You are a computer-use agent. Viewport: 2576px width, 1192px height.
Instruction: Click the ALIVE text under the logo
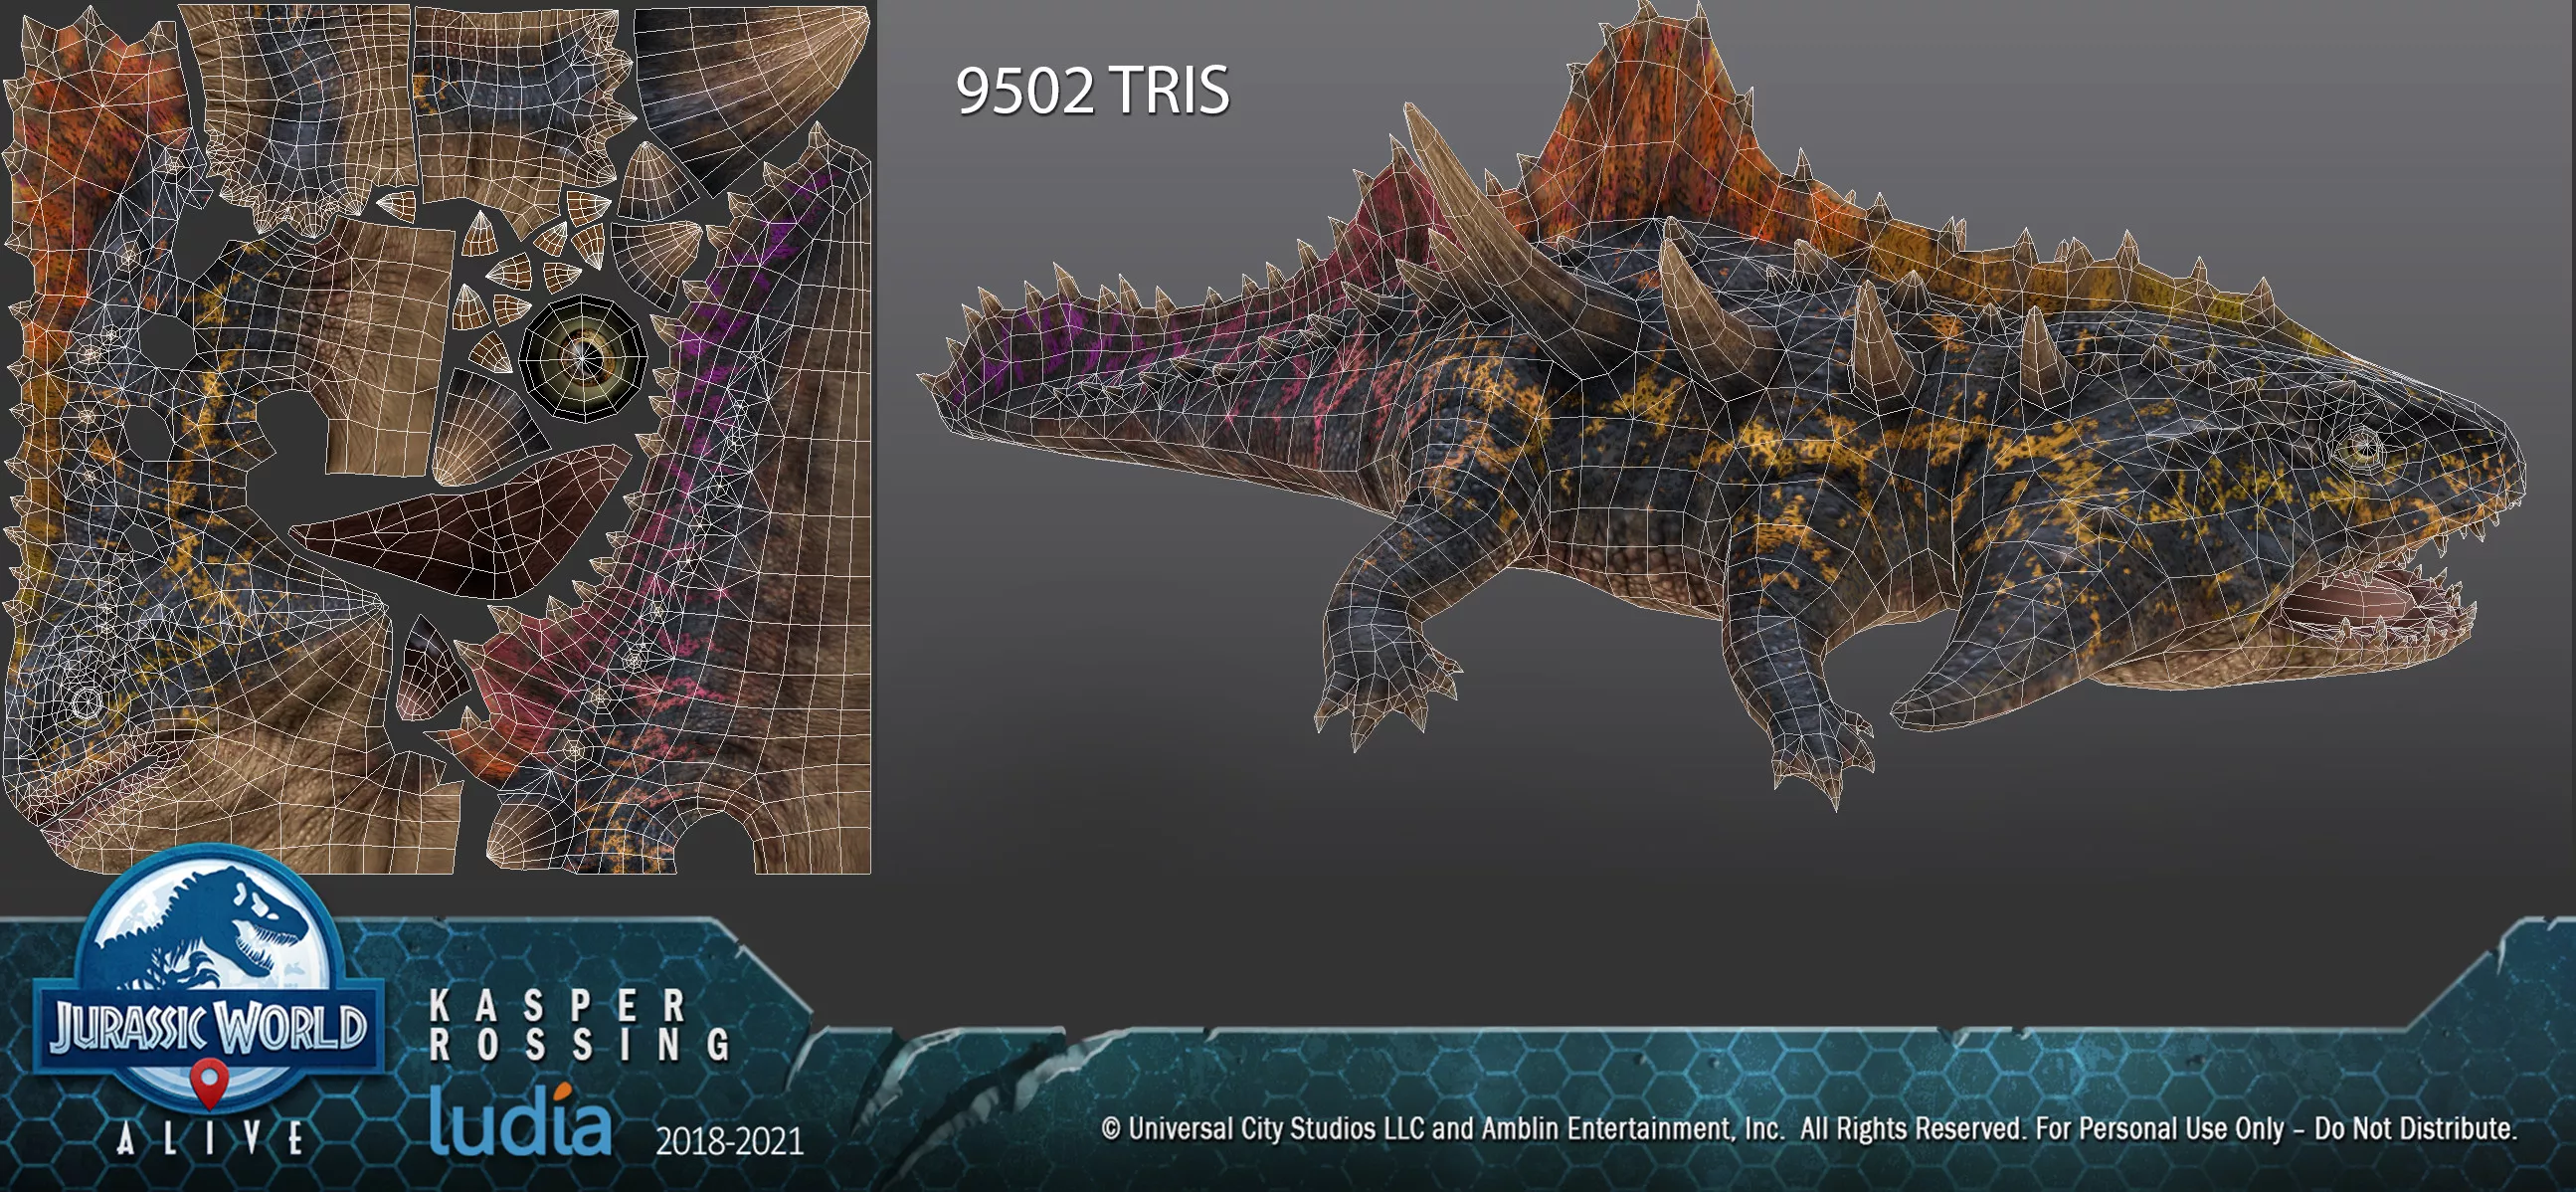pyautogui.click(x=210, y=1139)
